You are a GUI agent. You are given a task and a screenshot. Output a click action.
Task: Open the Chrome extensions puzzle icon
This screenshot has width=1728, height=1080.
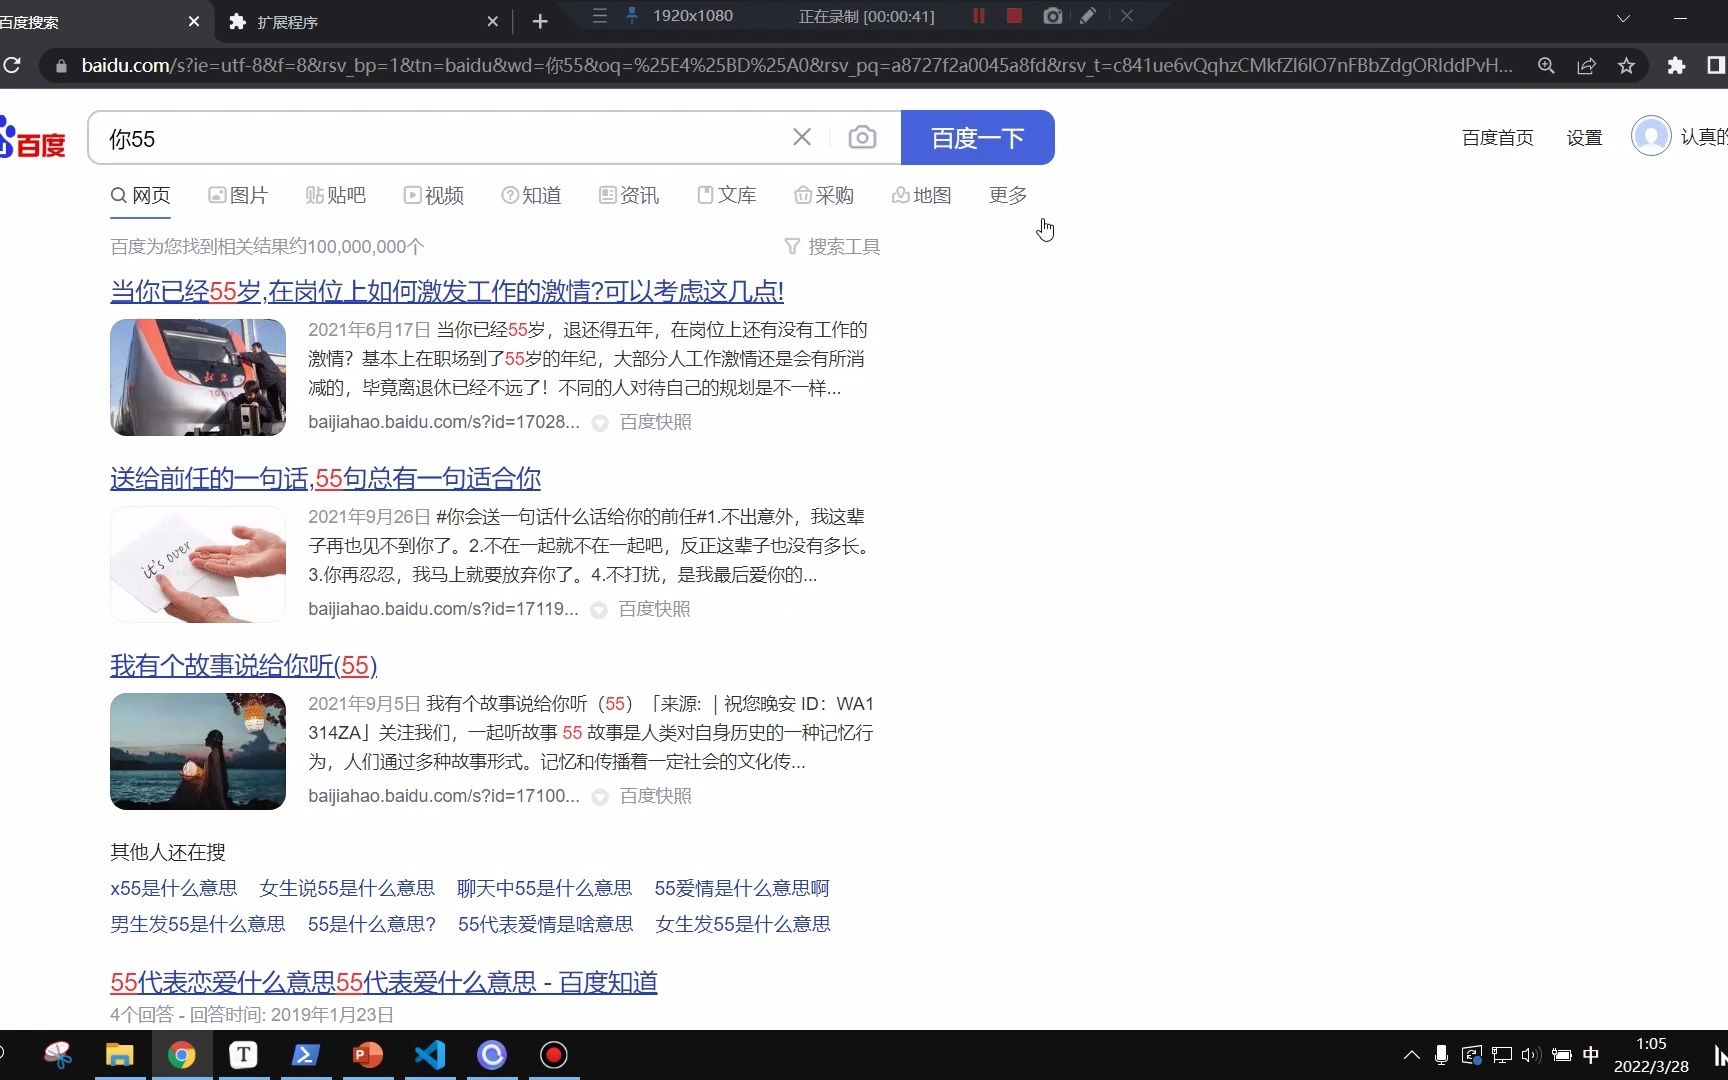click(1676, 65)
